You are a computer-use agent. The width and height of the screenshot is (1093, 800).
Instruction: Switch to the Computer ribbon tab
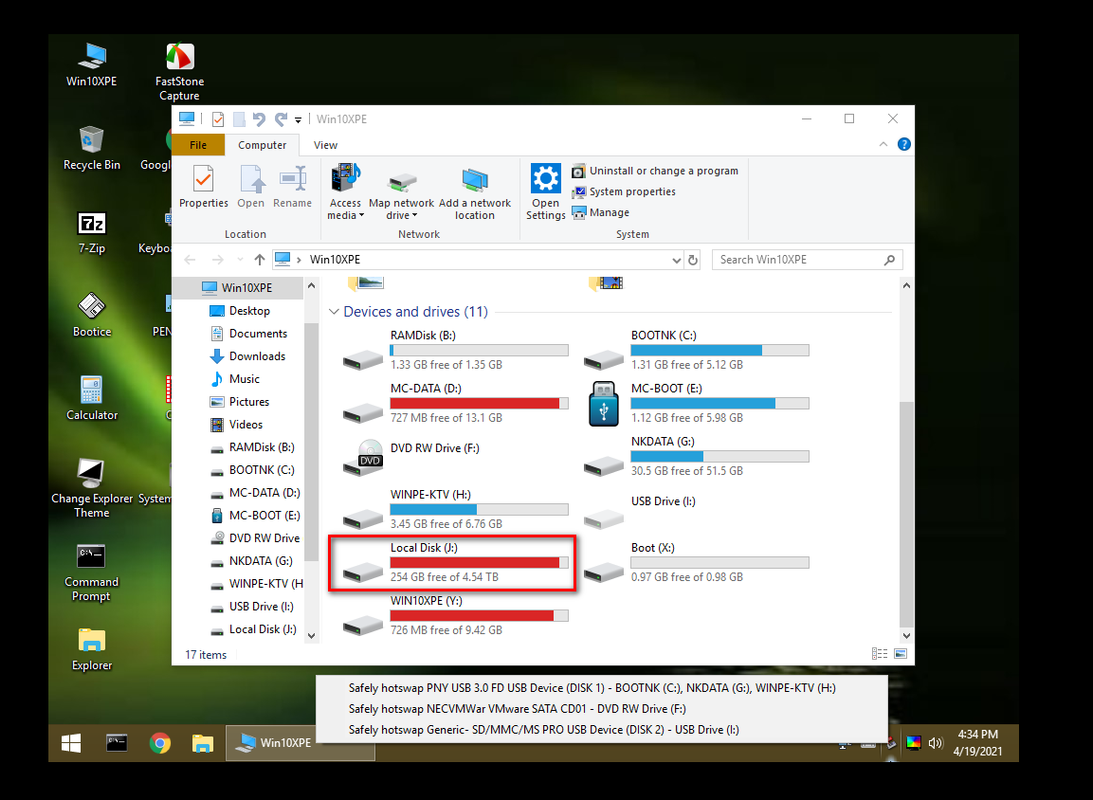(x=262, y=145)
